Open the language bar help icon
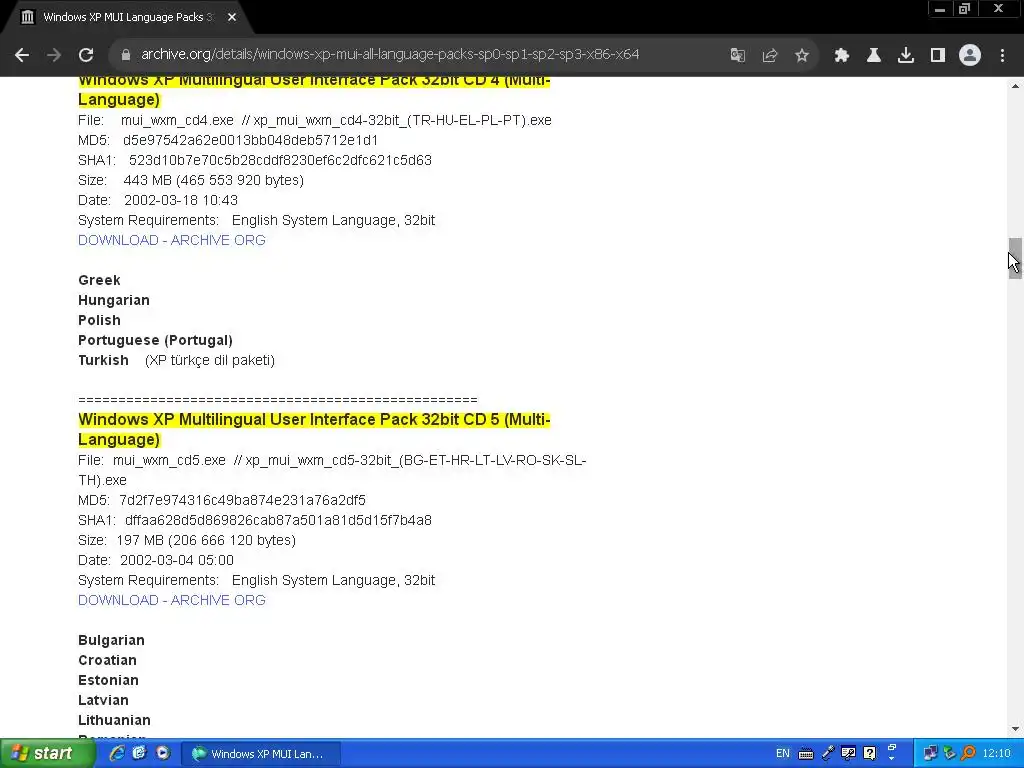 [870, 754]
